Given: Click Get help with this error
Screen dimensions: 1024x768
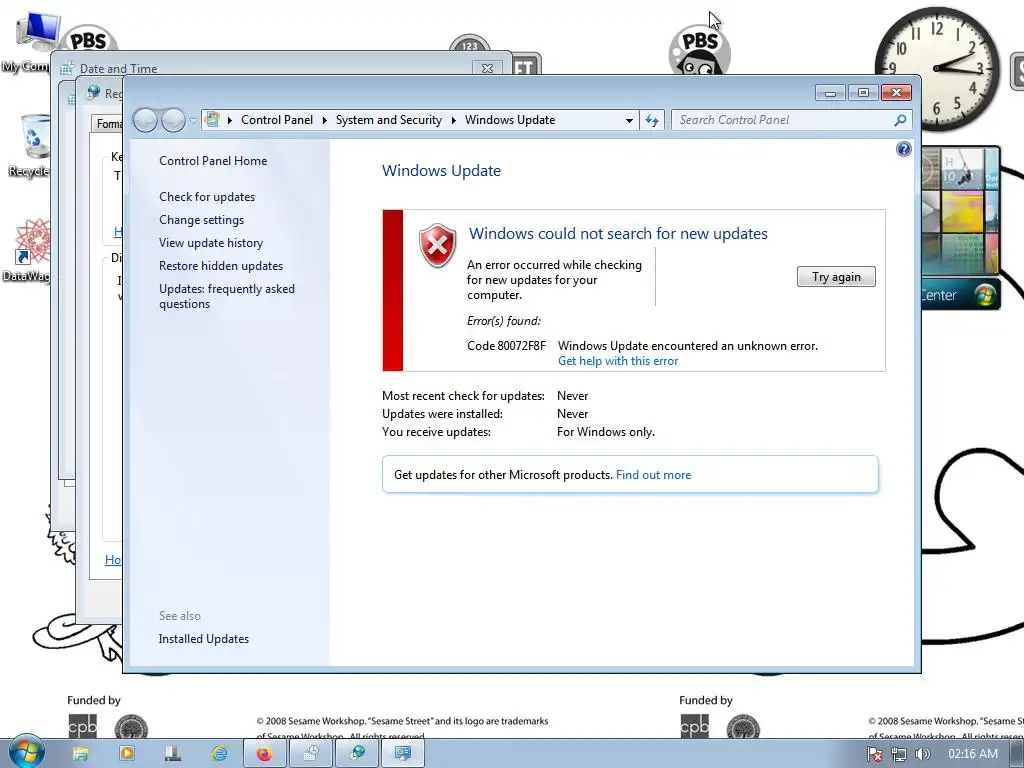Looking at the screenshot, I should coord(618,361).
